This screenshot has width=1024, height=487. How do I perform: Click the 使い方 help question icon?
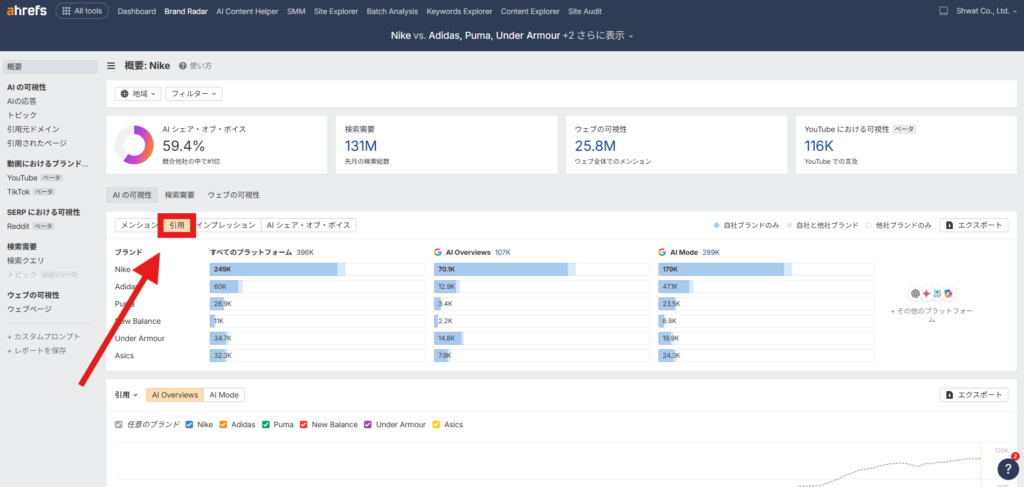[183, 66]
